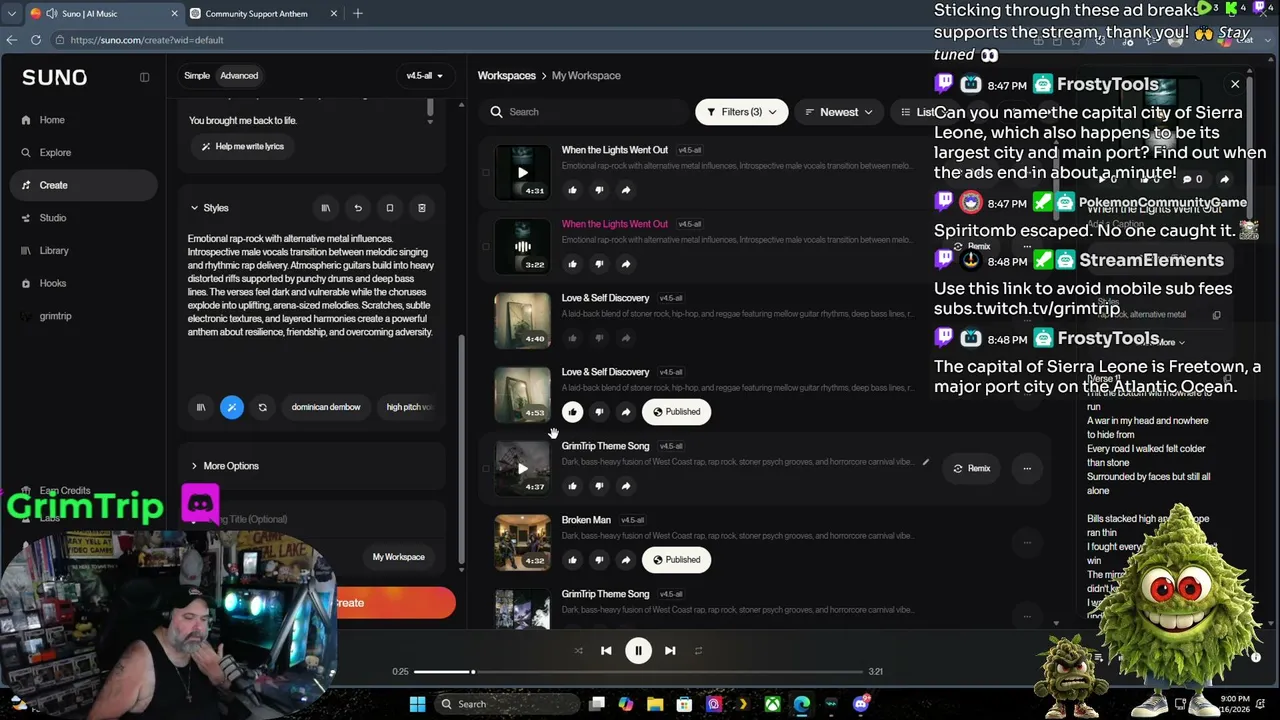Click the workspace Search field
Viewport: 1280px width, 720px height.
(585, 112)
